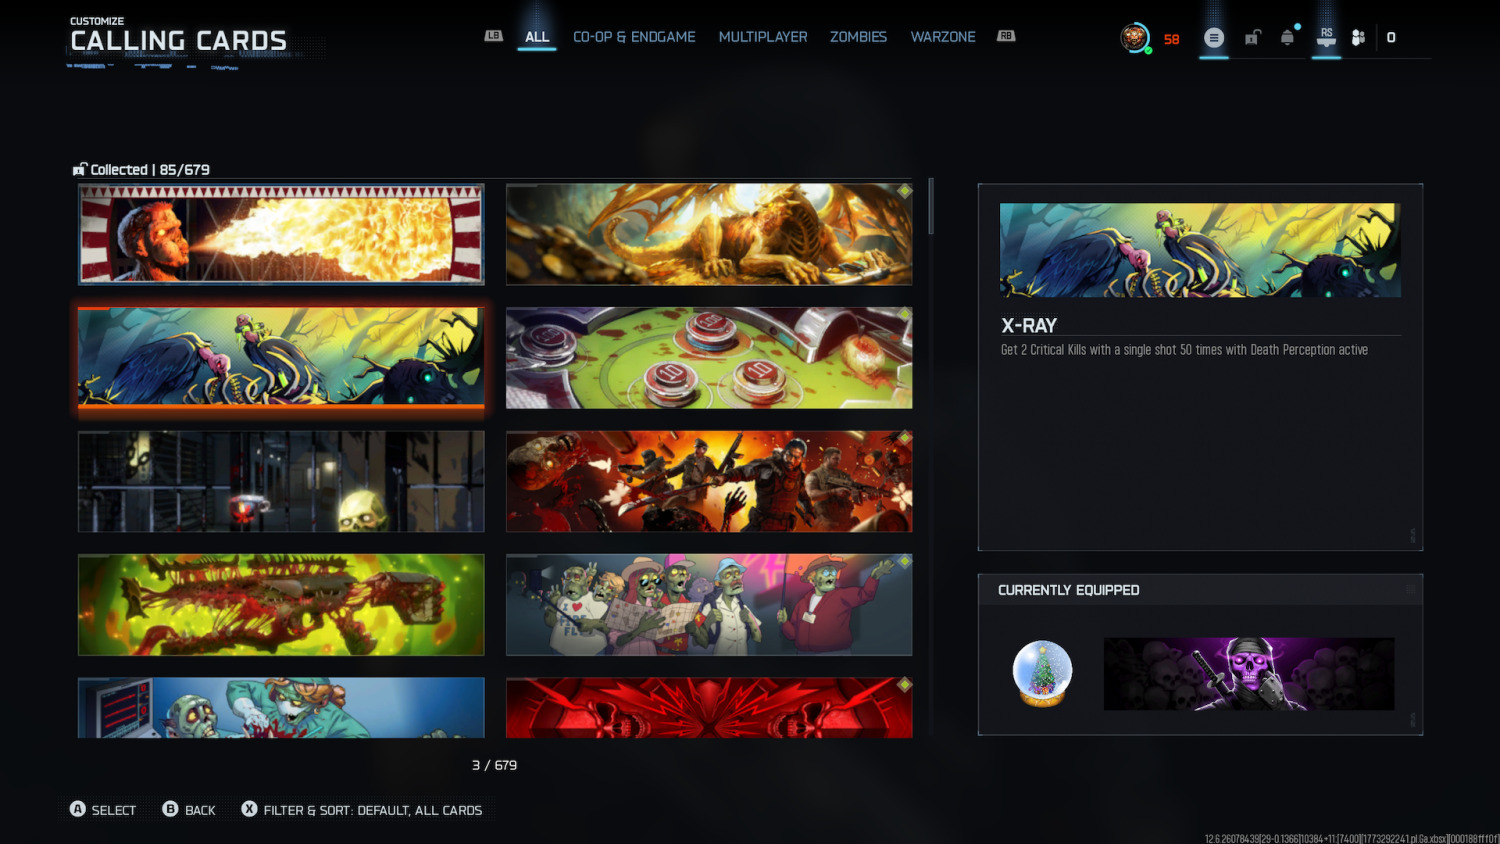1500x844 pixels.
Task: Select the dark prison skull calling card
Action: click(x=281, y=481)
